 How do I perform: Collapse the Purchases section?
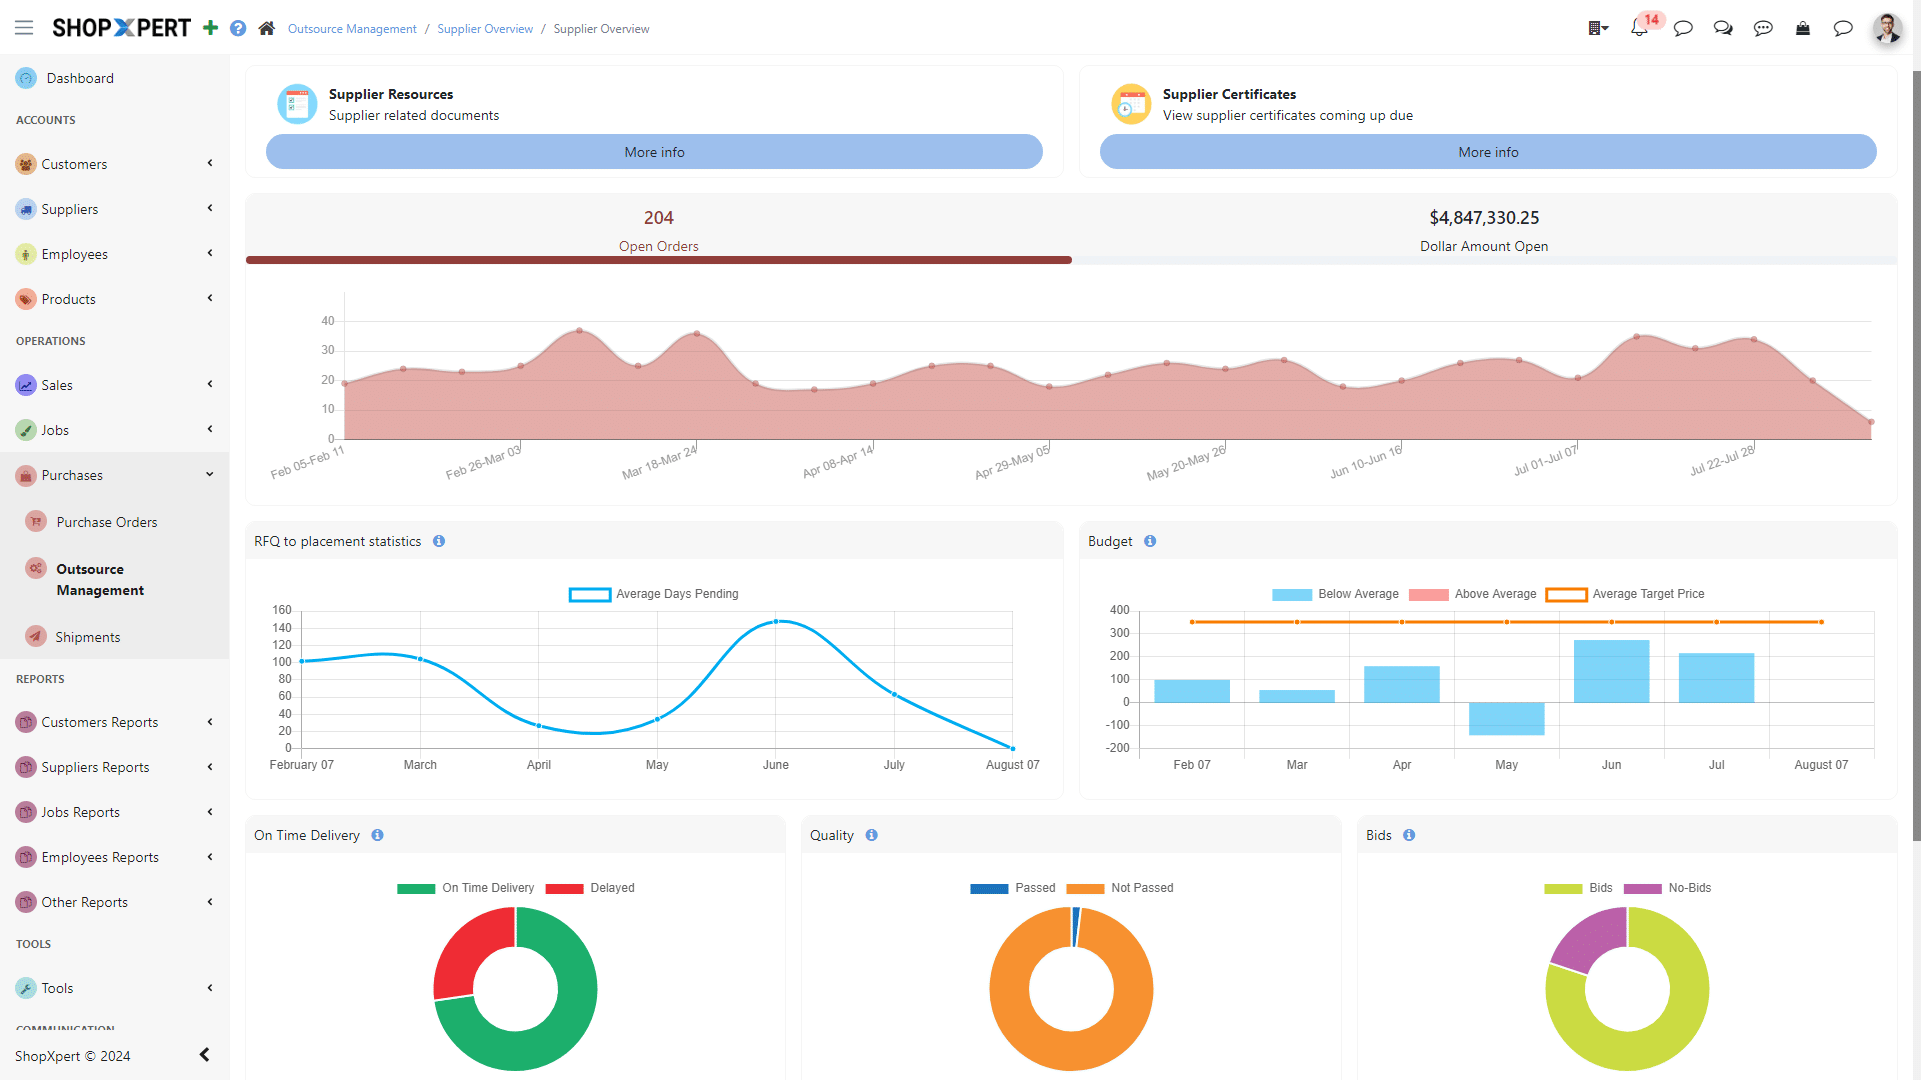pos(209,474)
